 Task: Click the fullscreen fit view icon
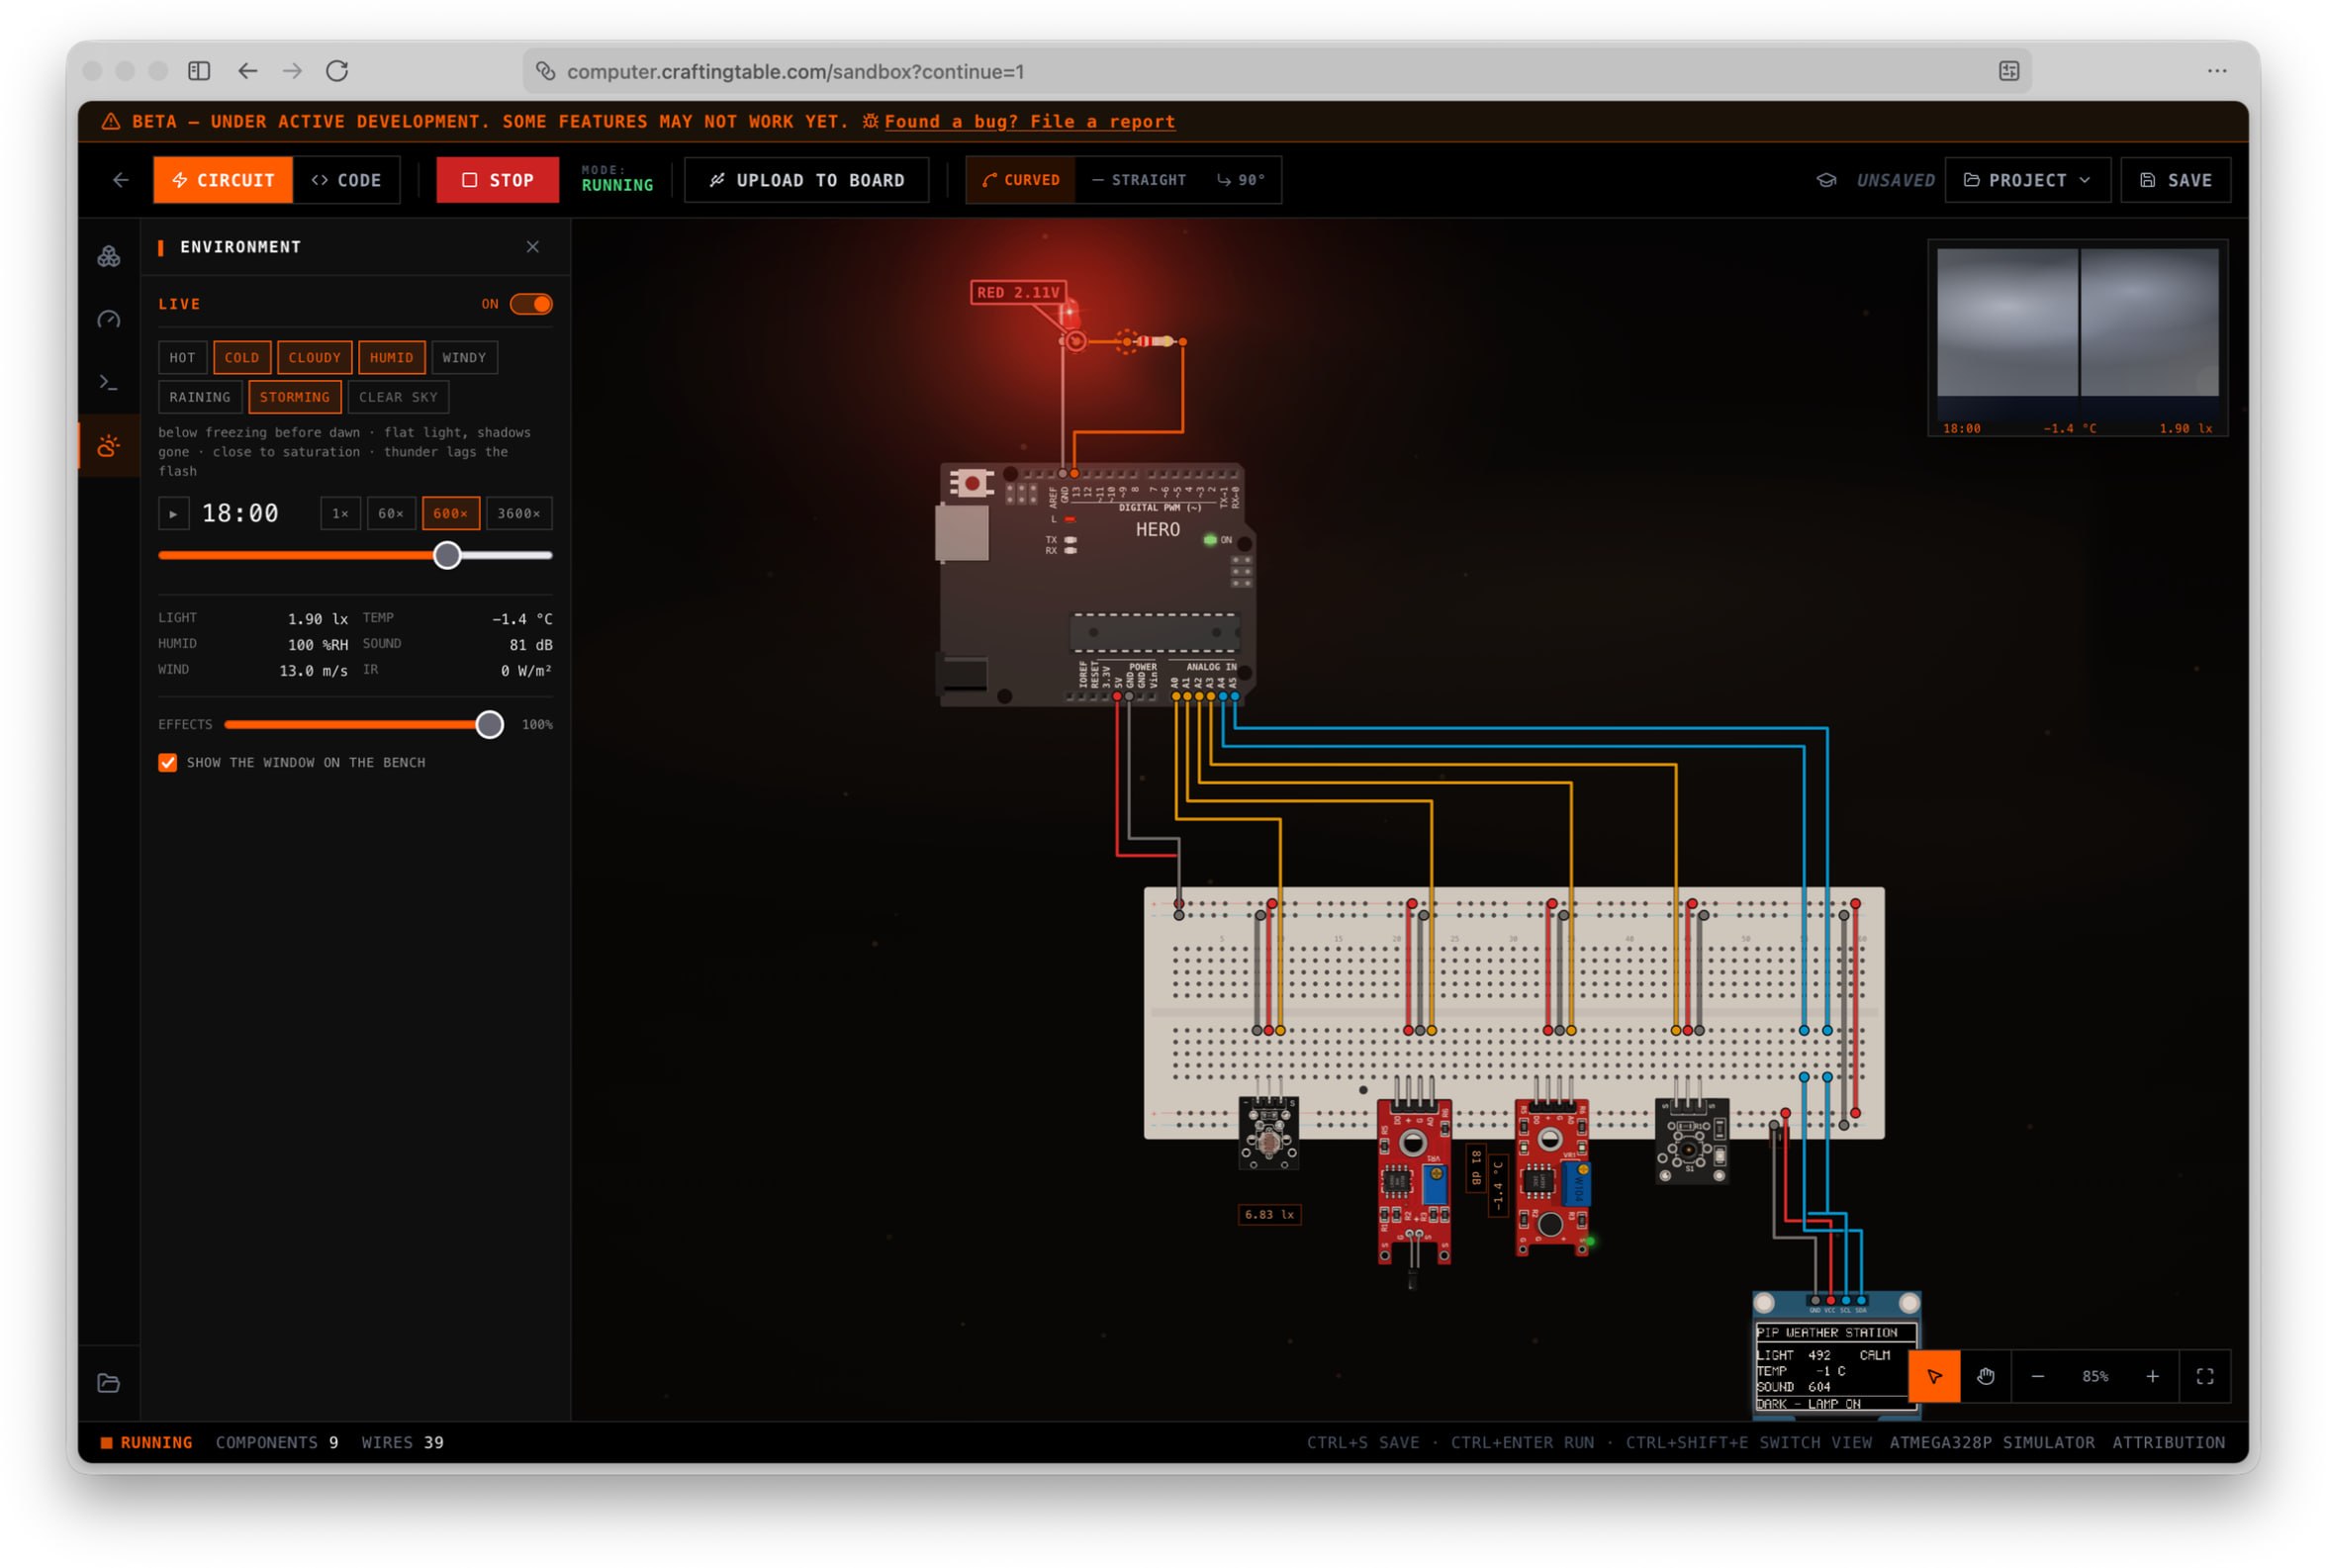(x=2204, y=1377)
